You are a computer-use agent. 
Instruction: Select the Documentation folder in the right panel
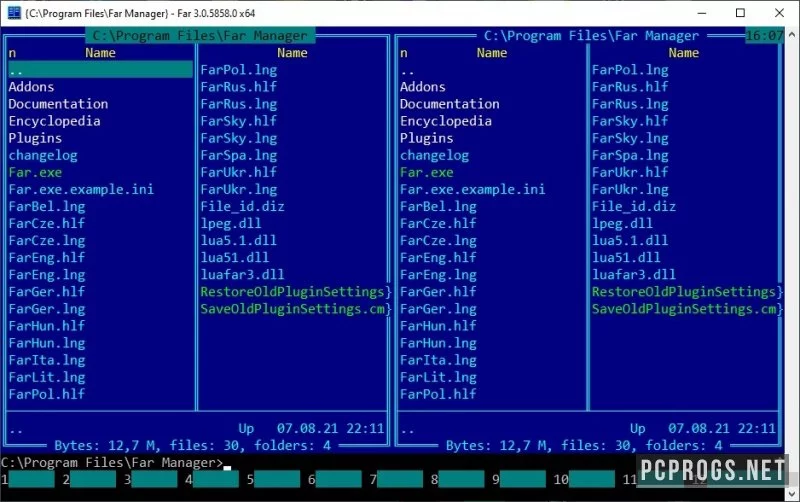(449, 104)
